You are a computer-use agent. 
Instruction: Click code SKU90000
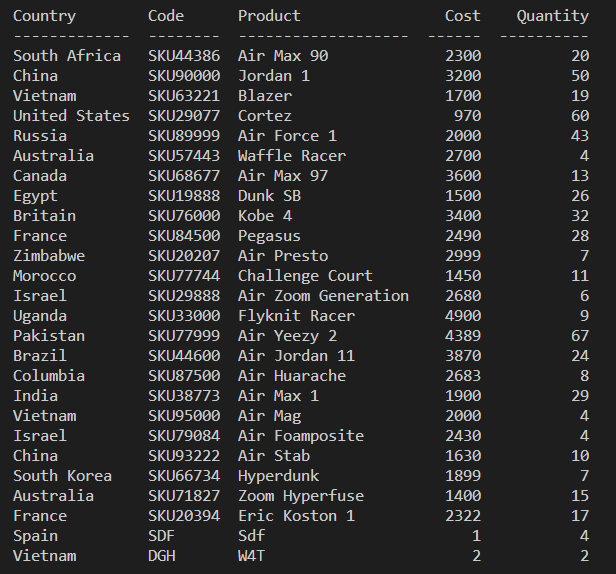(184, 76)
